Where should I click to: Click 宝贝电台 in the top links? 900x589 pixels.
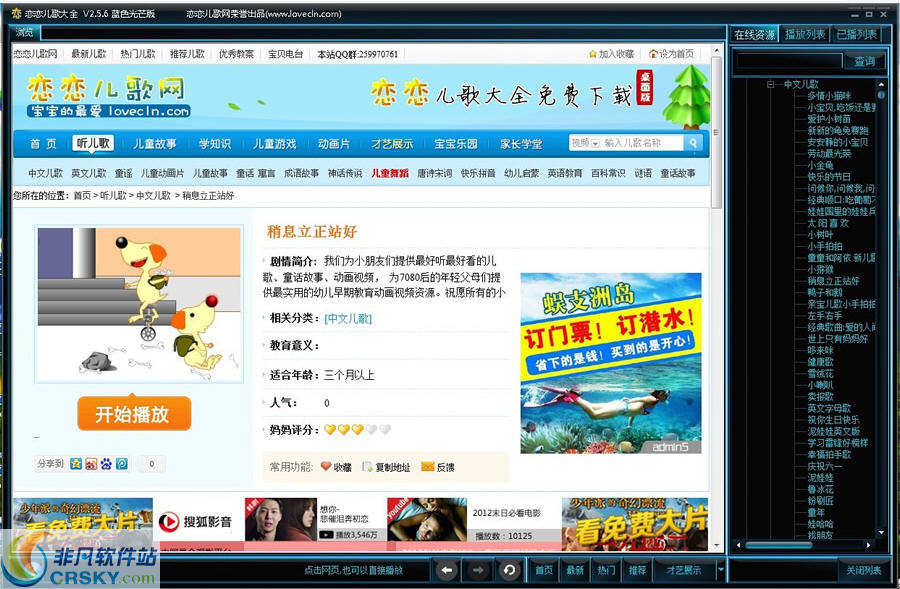285,54
